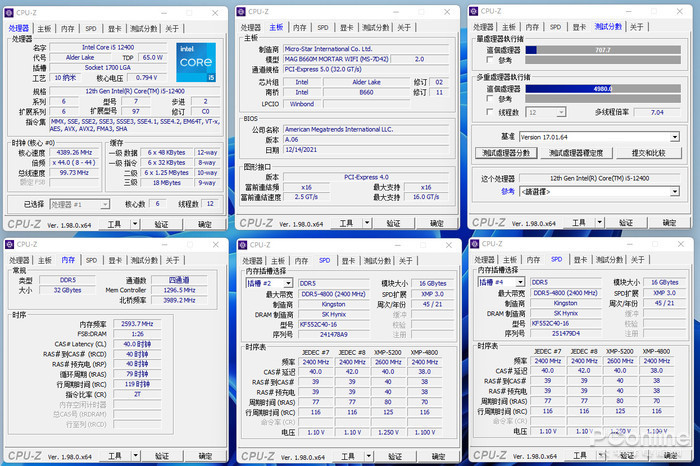Click the core speed value 4389.26 MHz
The image size is (700, 466).
coord(74,152)
